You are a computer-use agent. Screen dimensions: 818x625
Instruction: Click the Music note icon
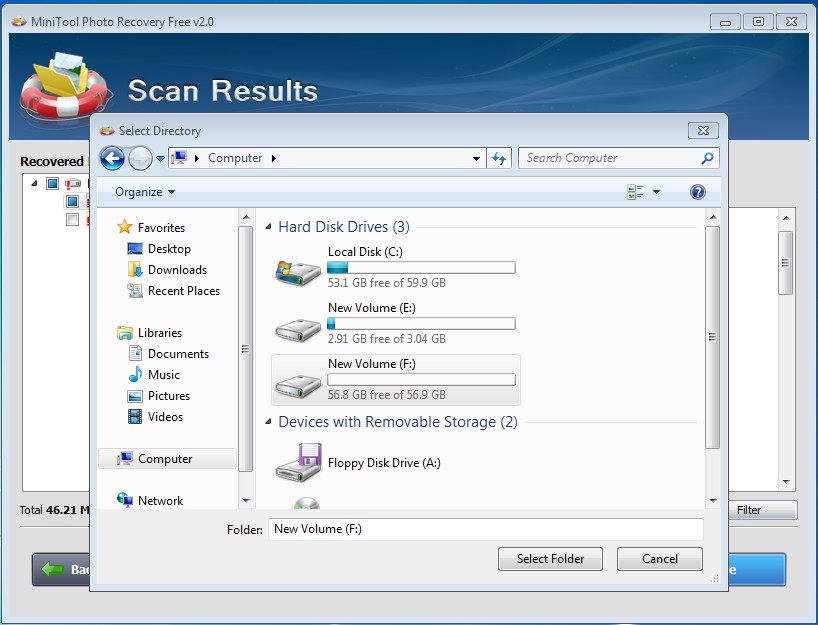(x=135, y=374)
